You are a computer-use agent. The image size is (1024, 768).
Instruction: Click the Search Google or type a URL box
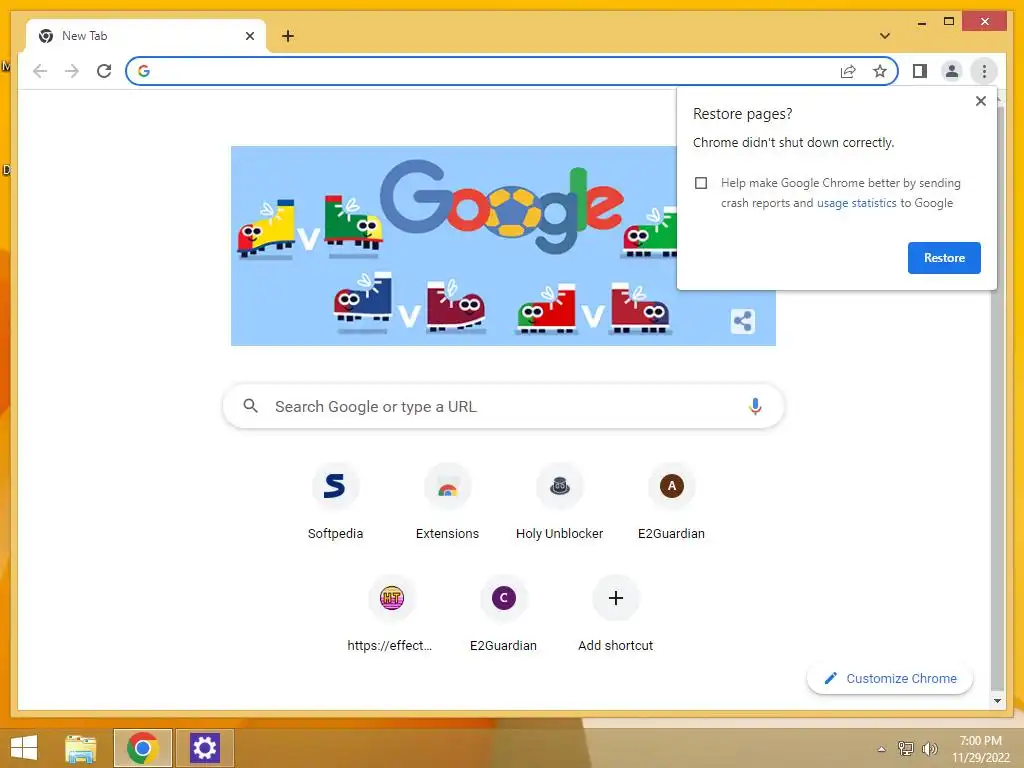tap(503, 406)
